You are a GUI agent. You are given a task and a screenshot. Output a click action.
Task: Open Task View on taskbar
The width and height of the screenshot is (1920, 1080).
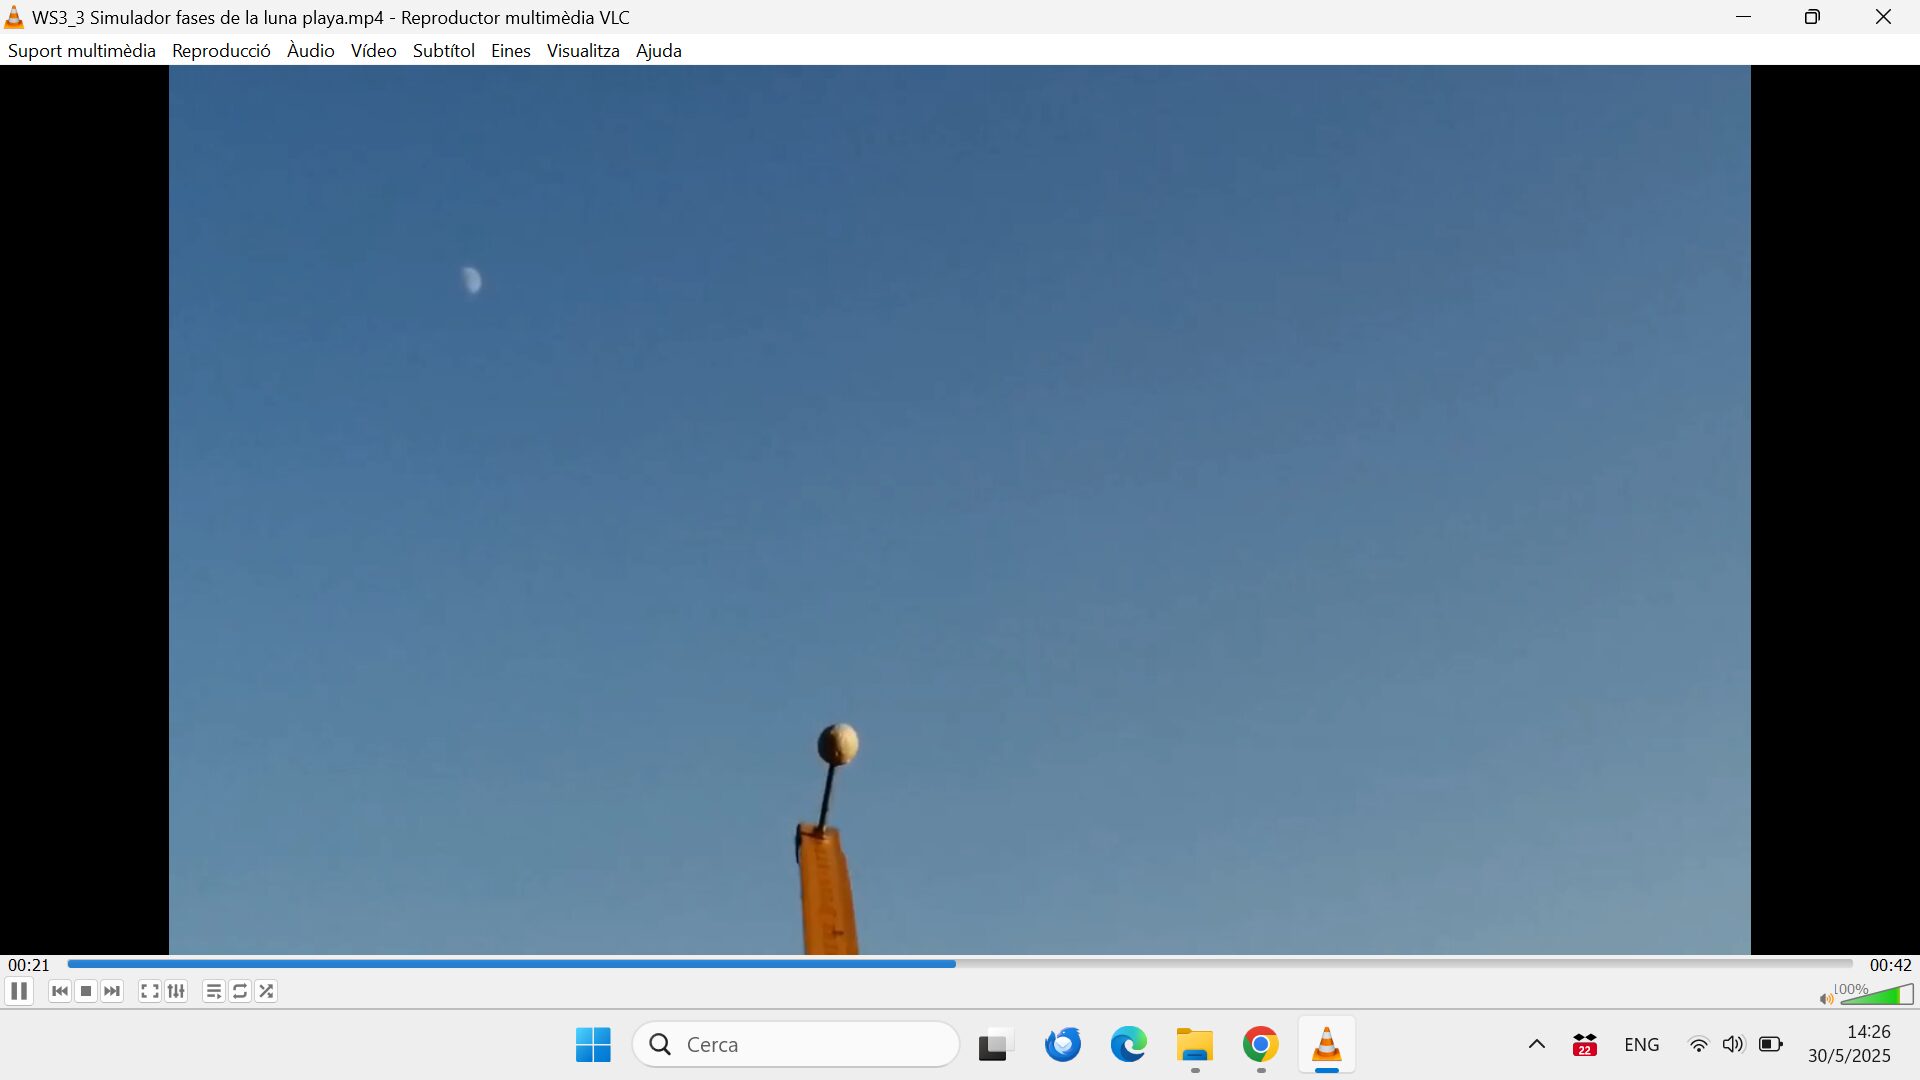(994, 1045)
